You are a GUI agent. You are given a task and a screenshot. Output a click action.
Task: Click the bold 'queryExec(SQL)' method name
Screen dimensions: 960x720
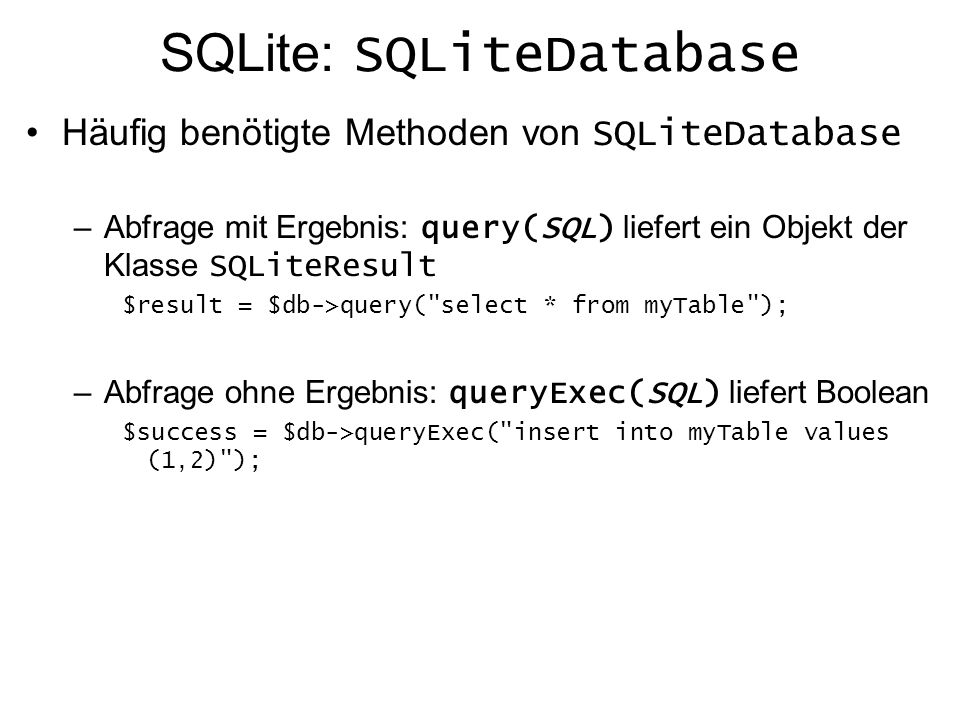pyautogui.click(x=584, y=393)
